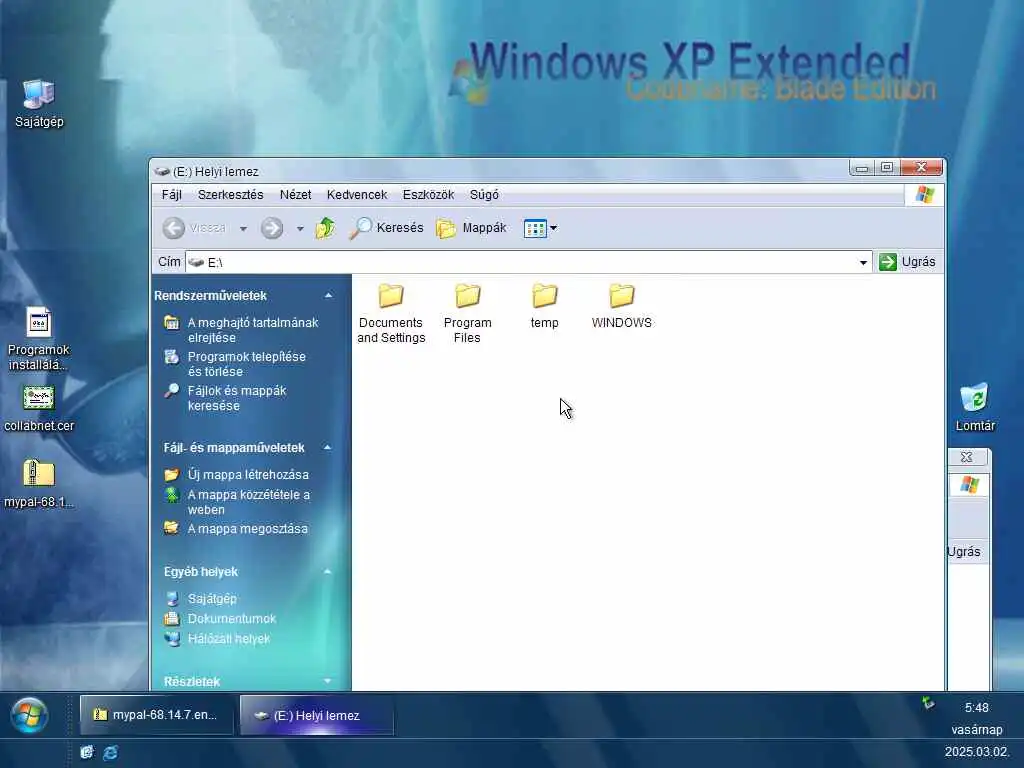Click A meghajtó tartalmának elrejtése link
Viewport: 1024px width, 768px height.
click(x=253, y=330)
